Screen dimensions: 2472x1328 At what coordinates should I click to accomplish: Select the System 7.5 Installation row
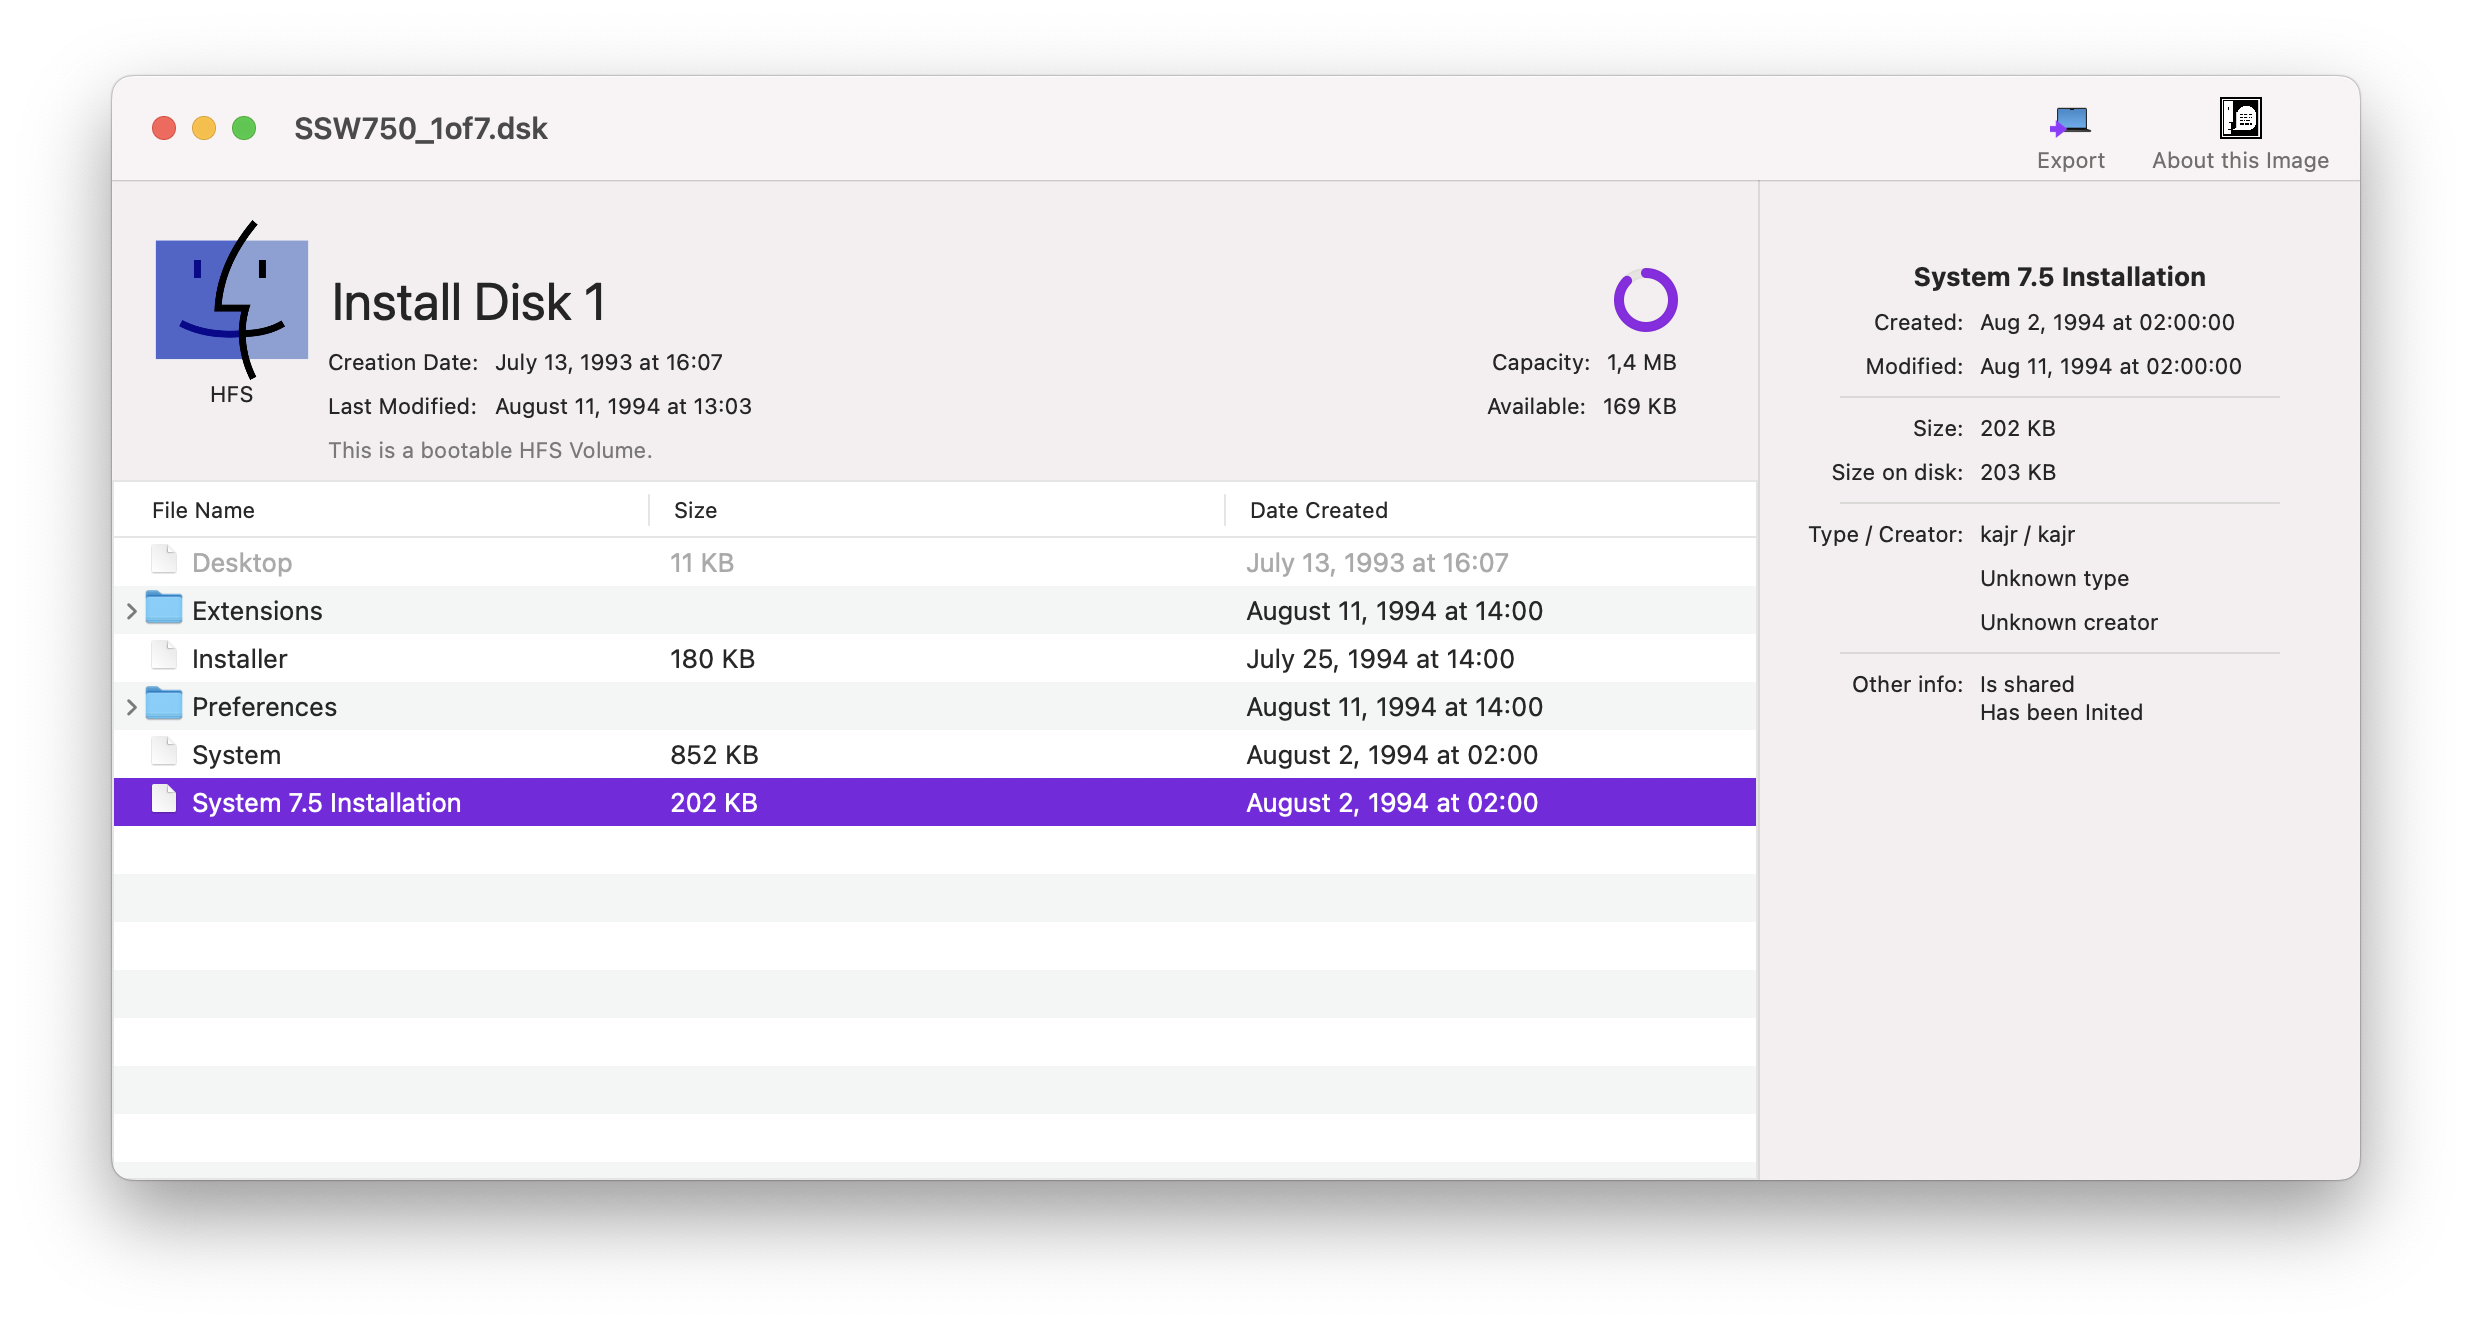[935, 802]
